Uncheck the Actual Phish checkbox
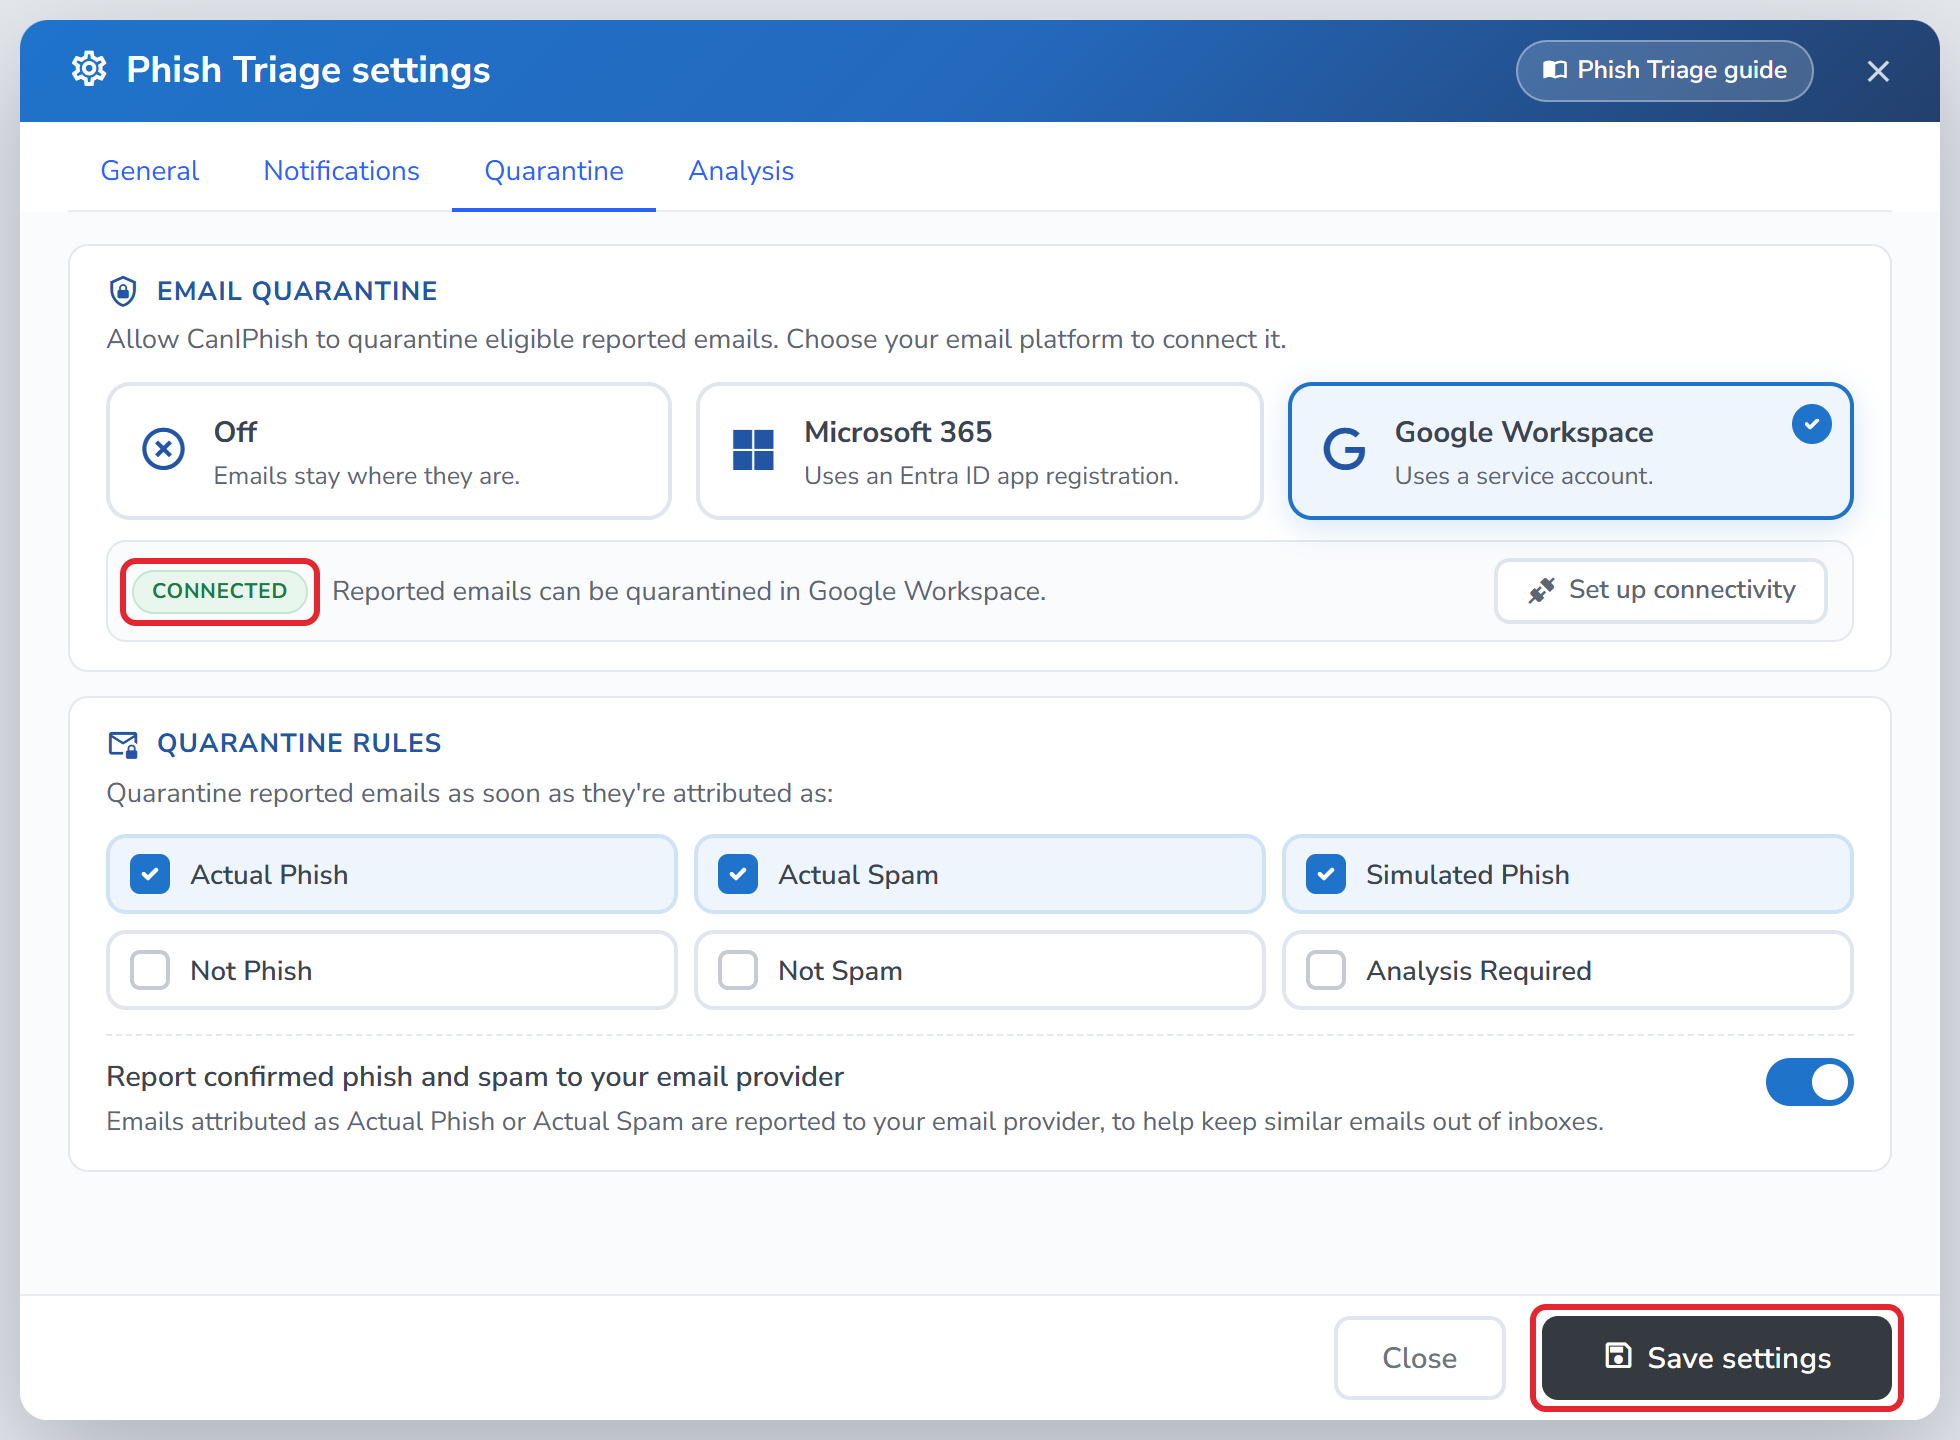 point(150,874)
